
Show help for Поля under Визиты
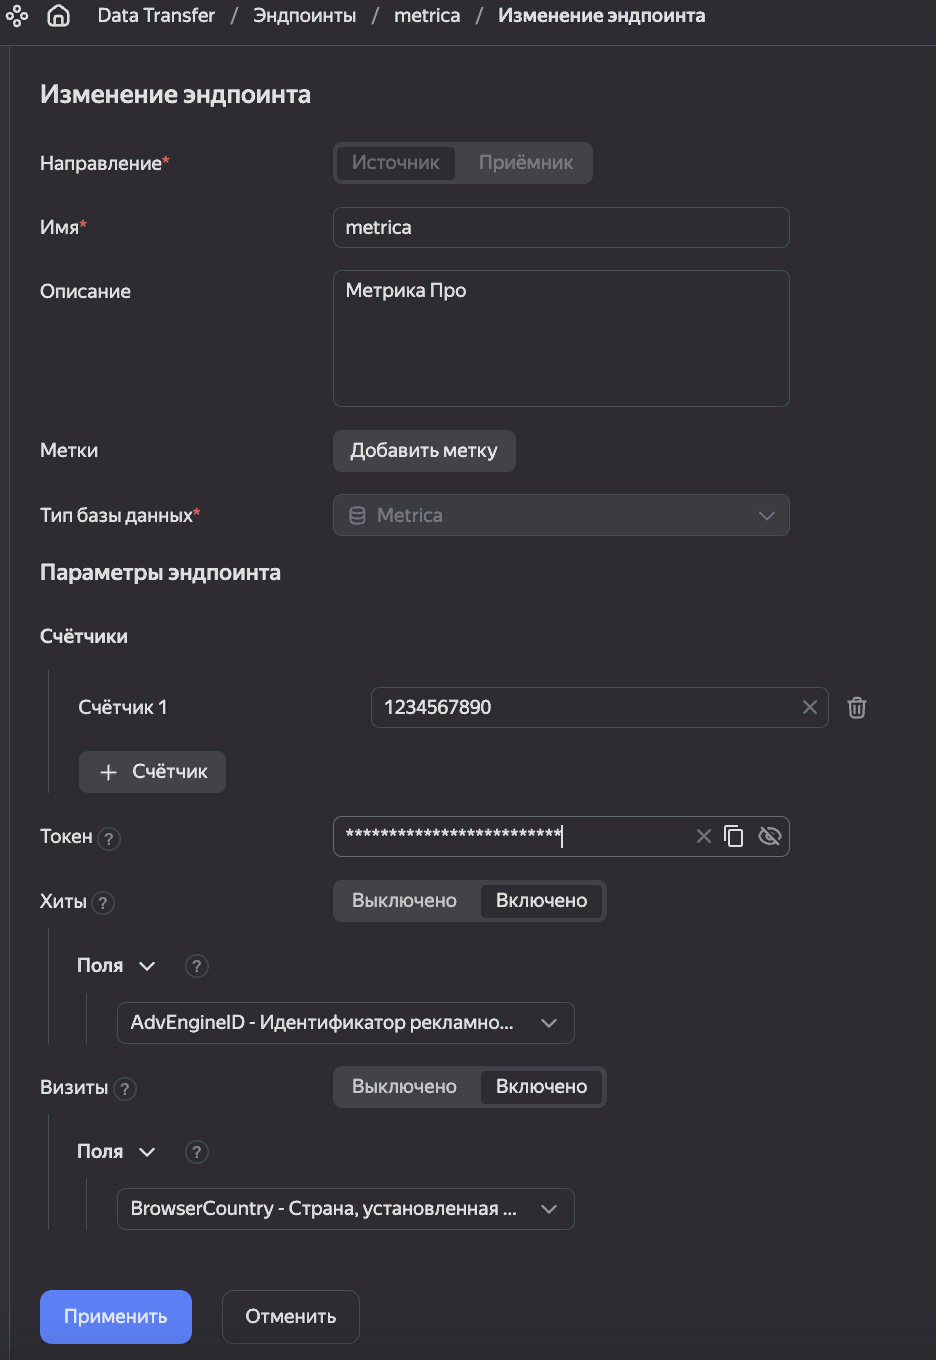(x=197, y=1152)
